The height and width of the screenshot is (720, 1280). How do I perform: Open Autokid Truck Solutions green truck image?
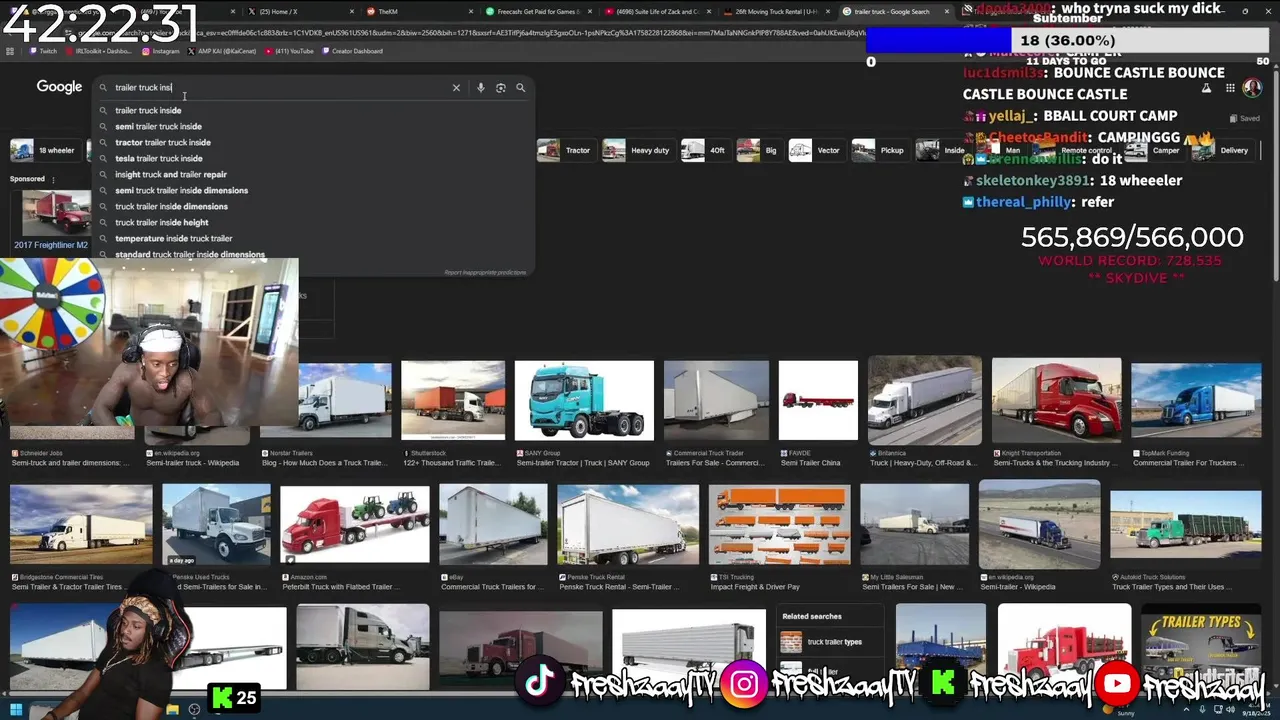pyautogui.click(x=1185, y=524)
